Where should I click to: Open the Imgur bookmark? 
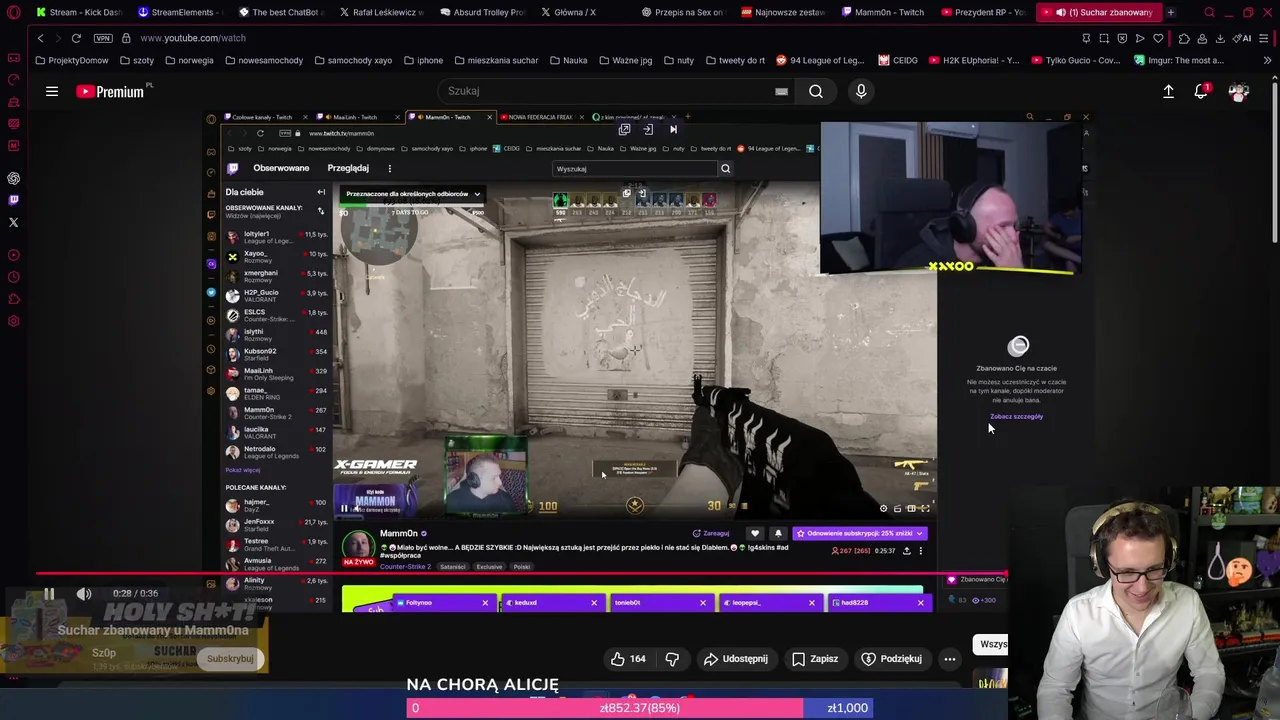(1179, 60)
